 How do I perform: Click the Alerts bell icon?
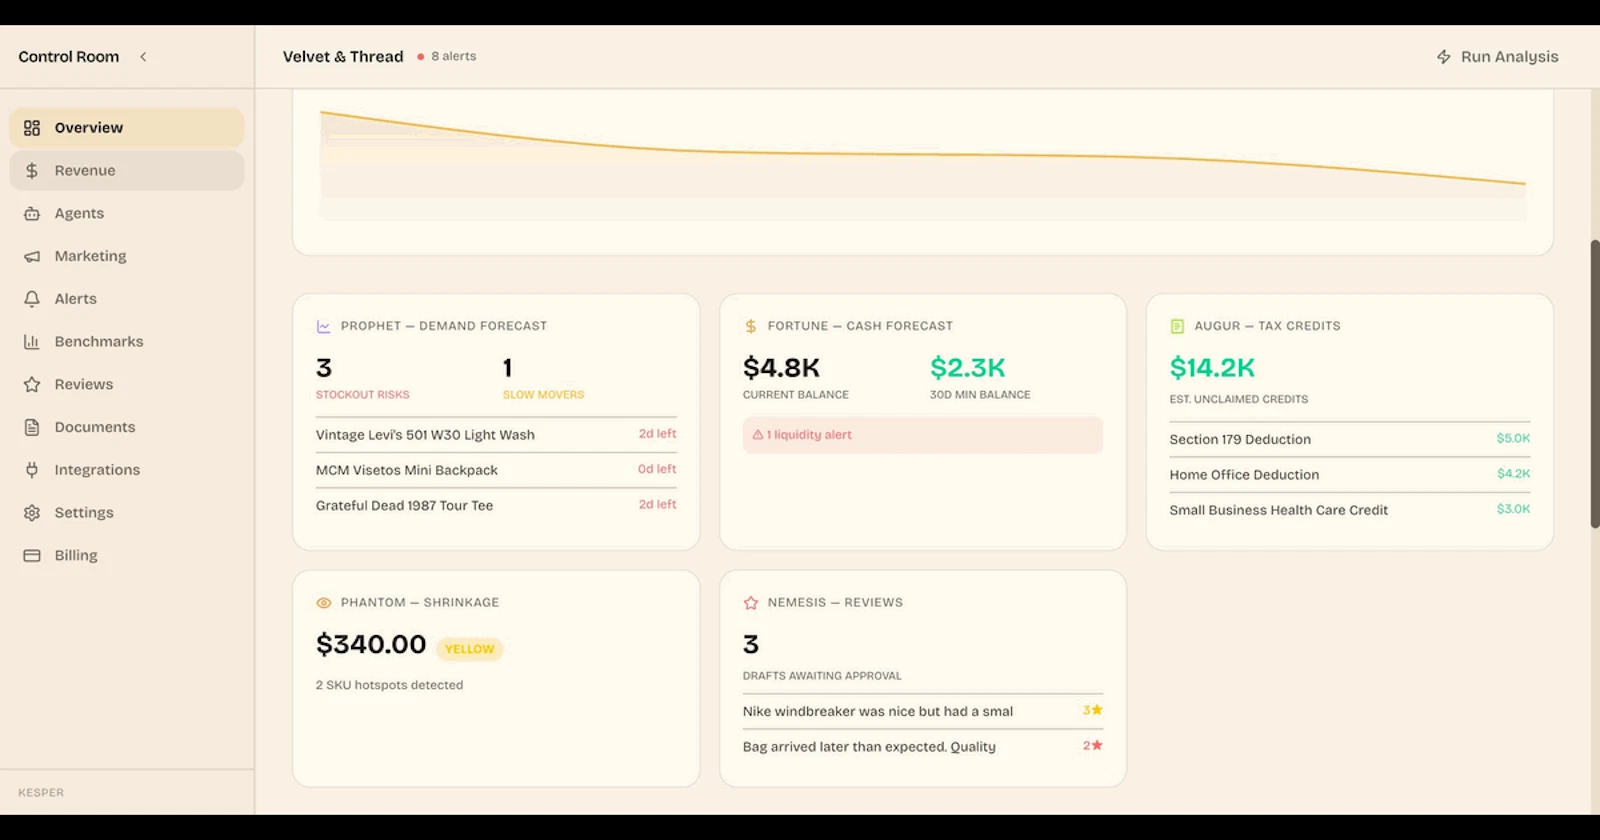pos(32,299)
